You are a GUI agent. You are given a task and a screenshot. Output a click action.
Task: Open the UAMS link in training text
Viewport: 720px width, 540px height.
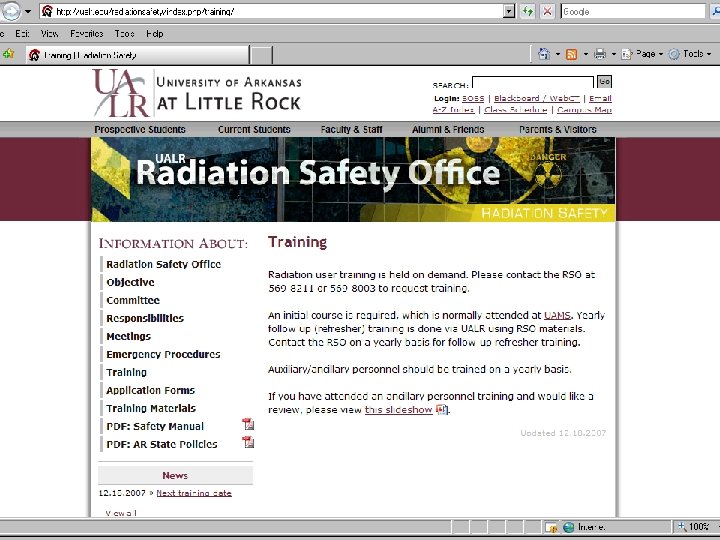click(x=557, y=315)
